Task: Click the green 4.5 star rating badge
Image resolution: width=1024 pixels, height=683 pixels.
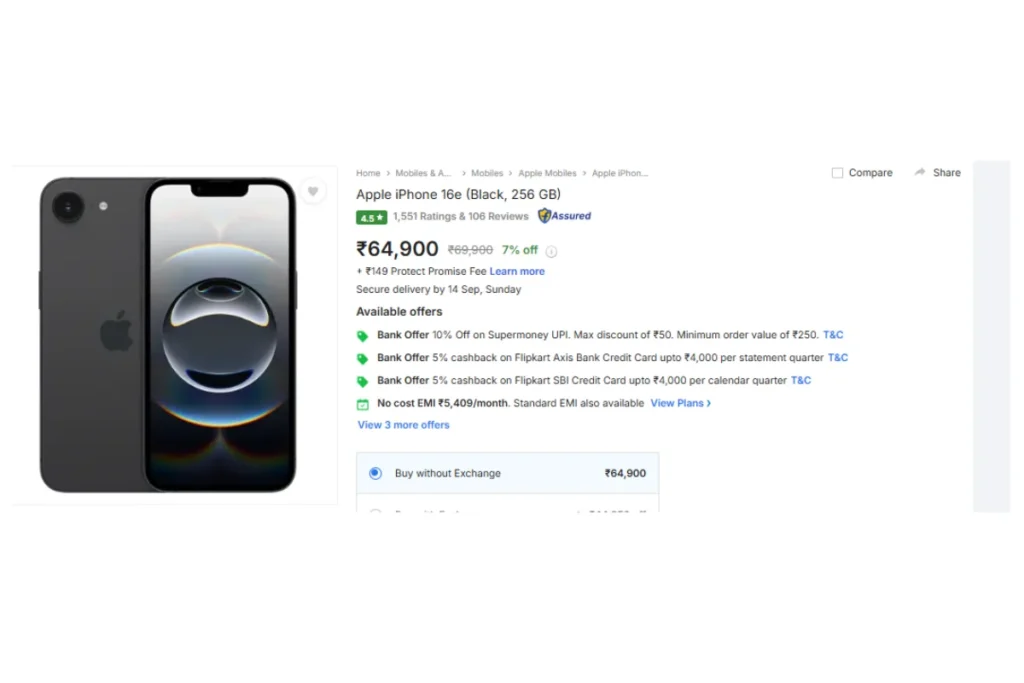Action: 371,217
